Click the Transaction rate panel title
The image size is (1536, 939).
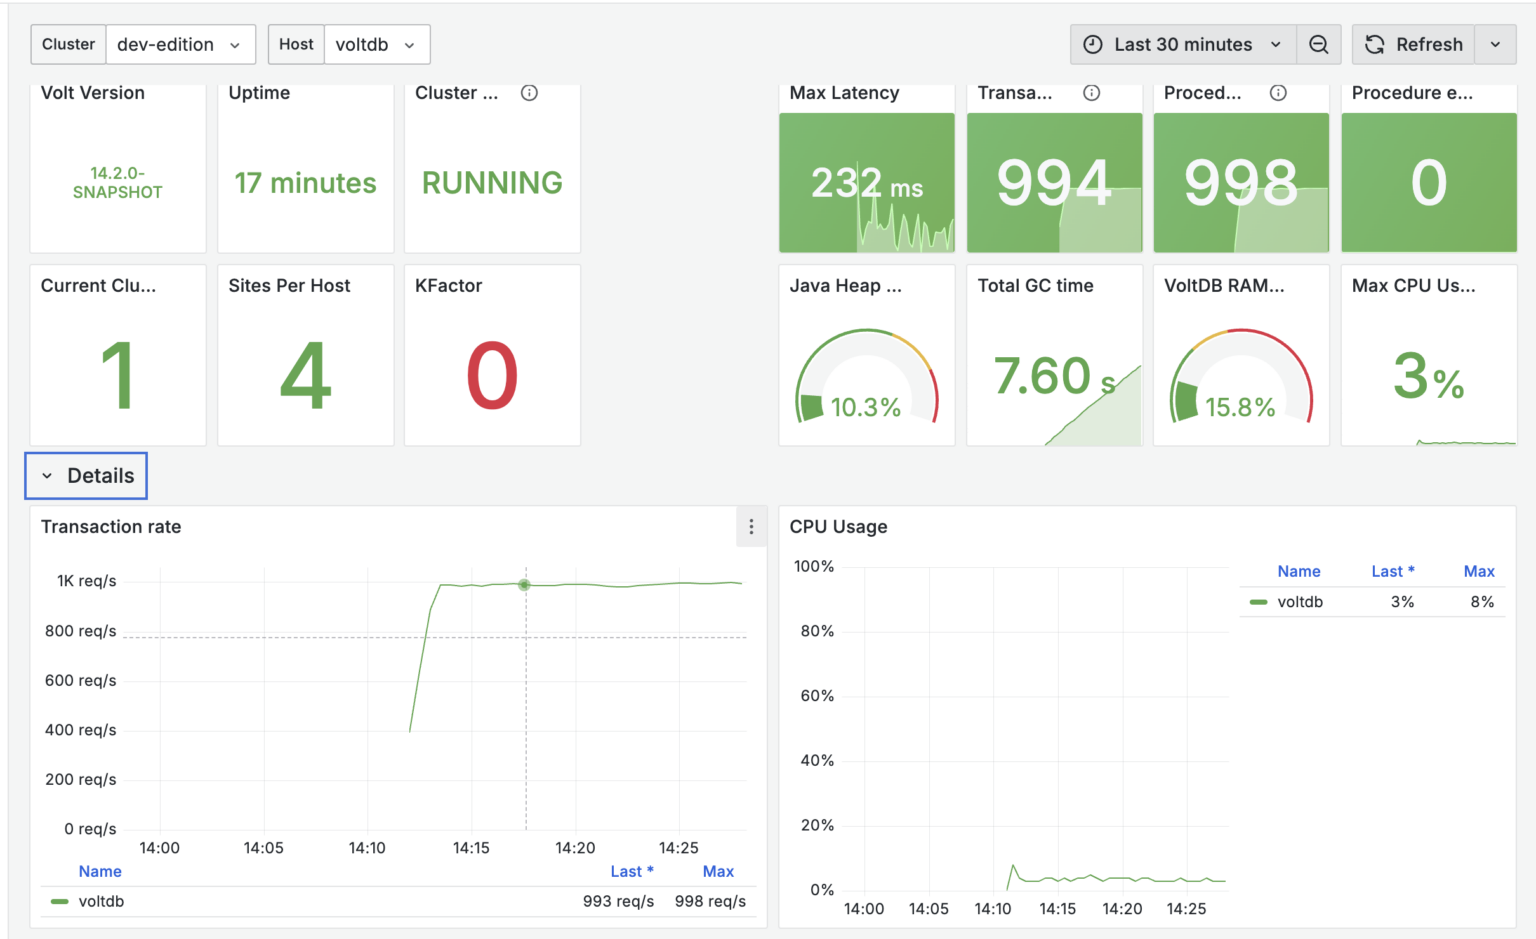111,526
